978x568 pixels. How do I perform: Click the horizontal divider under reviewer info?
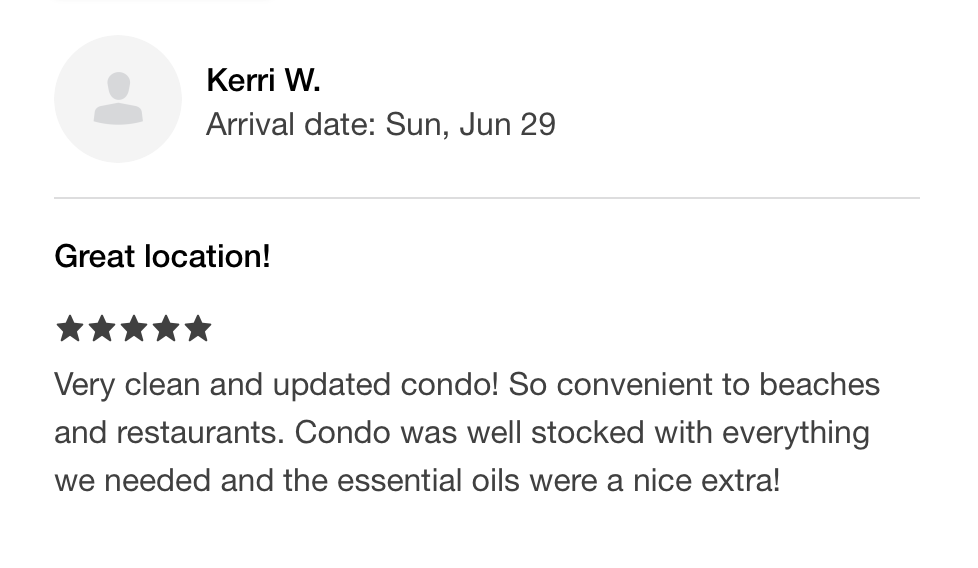tap(487, 198)
